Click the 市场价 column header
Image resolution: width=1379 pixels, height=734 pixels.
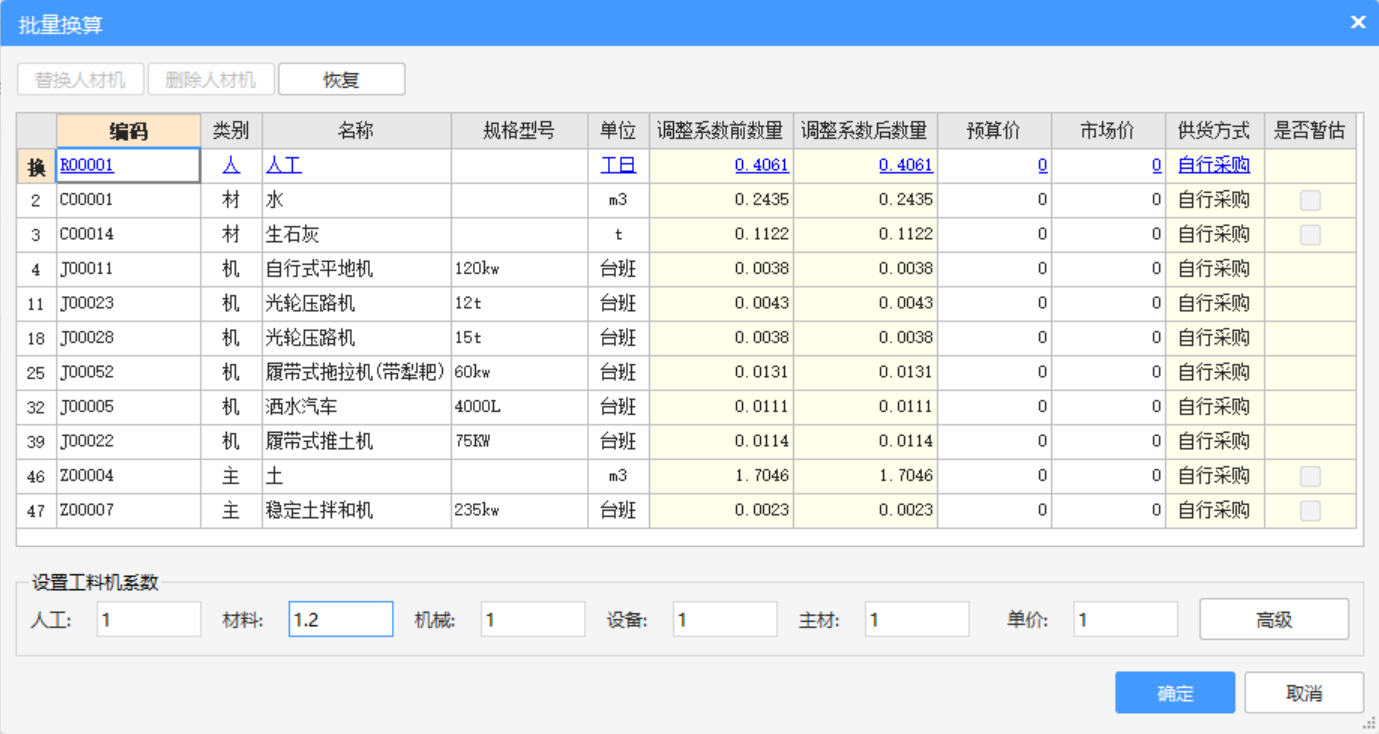pos(1107,131)
